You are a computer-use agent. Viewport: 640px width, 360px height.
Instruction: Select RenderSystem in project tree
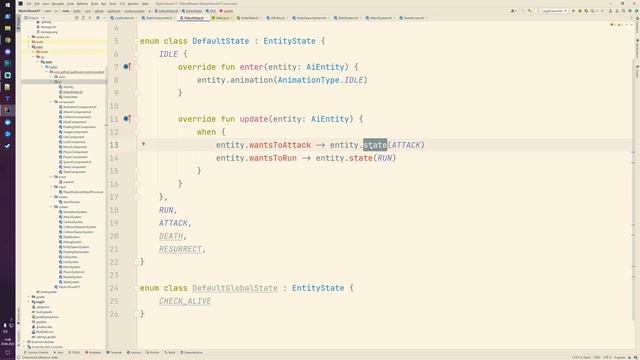coord(72,277)
